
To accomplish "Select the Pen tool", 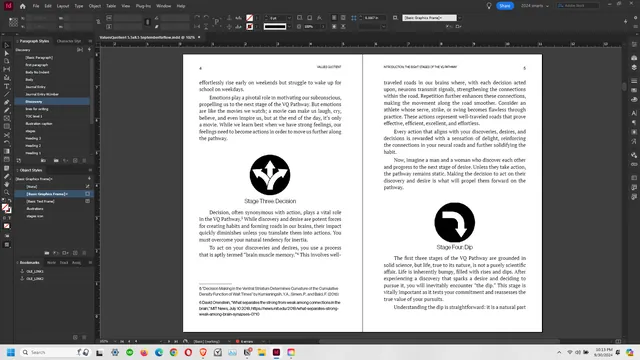I will (7, 102).
